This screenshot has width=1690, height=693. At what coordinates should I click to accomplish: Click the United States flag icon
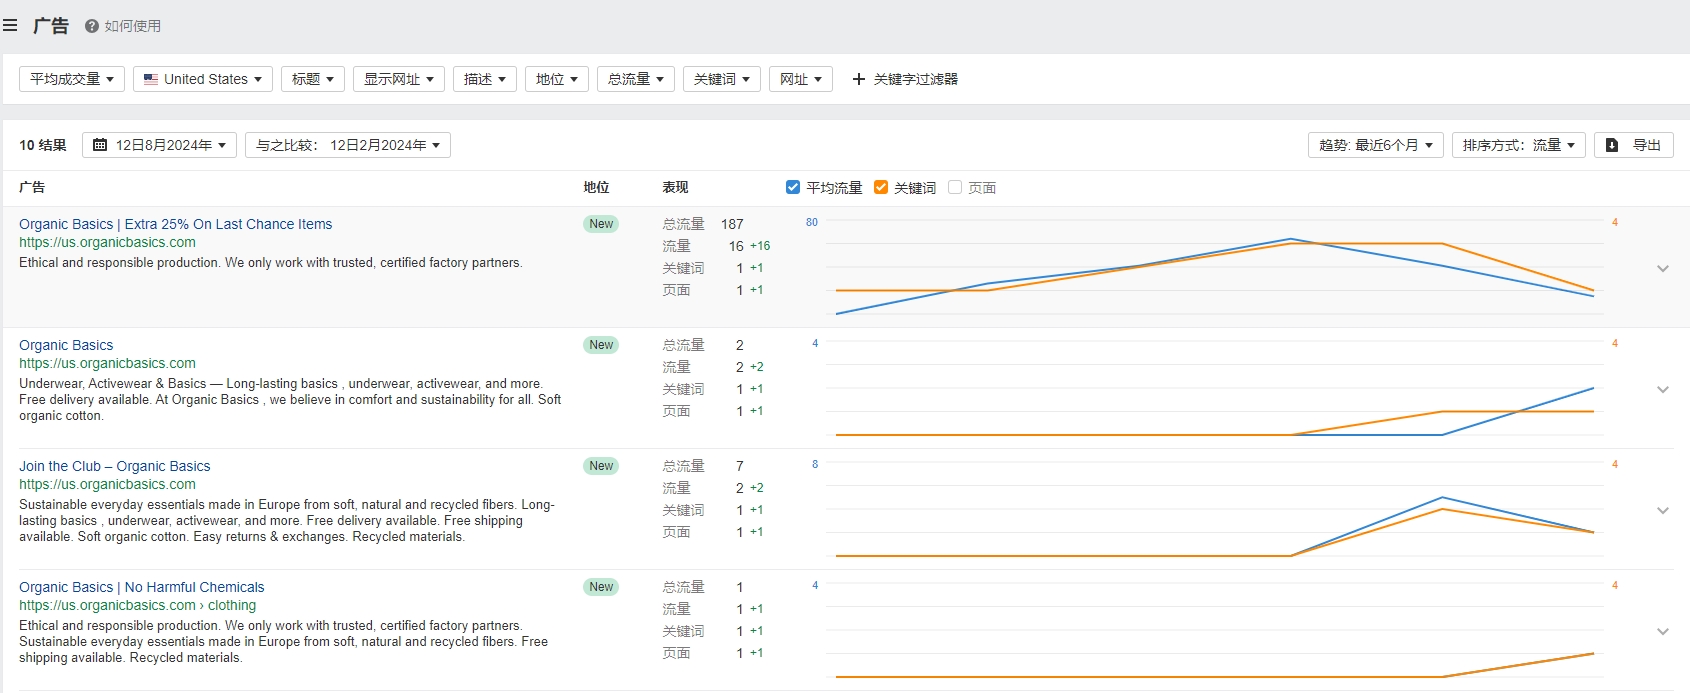(151, 79)
